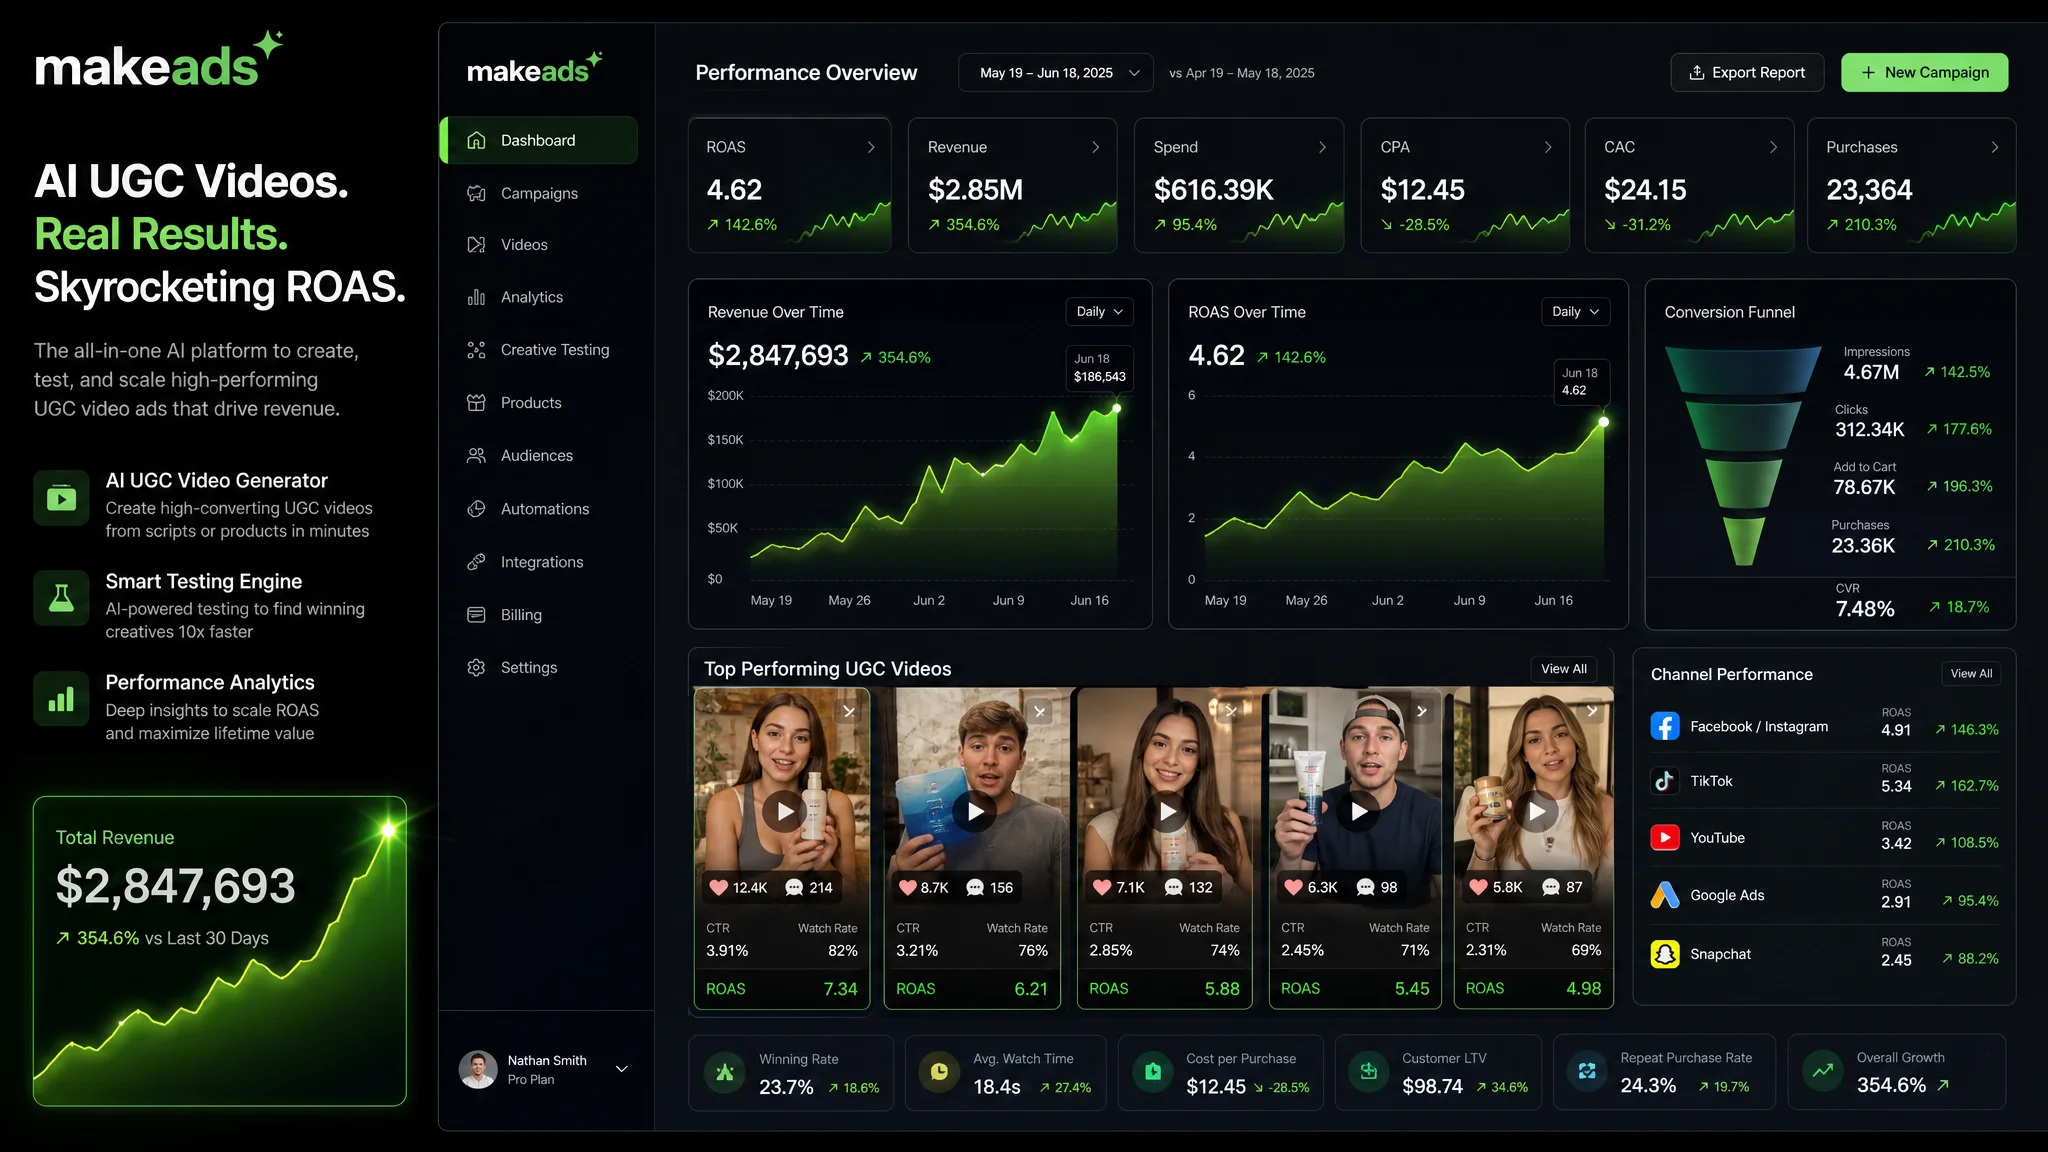Click View All for Top Performing UGC Videos
The image size is (2048, 1152).
tap(1564, 669)
